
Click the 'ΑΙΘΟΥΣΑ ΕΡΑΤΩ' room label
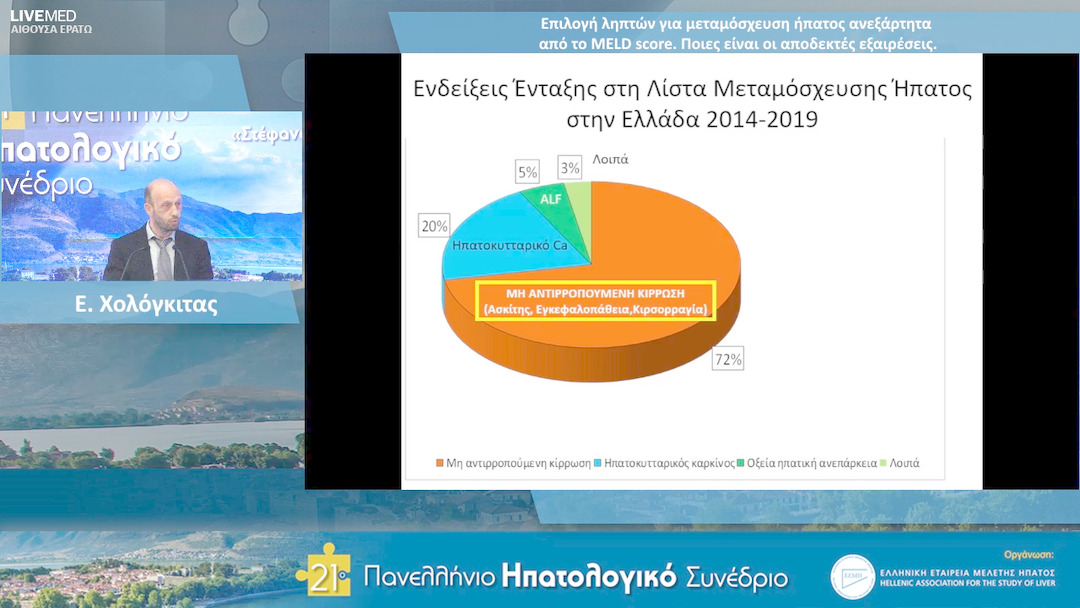(x=52, y=30)
